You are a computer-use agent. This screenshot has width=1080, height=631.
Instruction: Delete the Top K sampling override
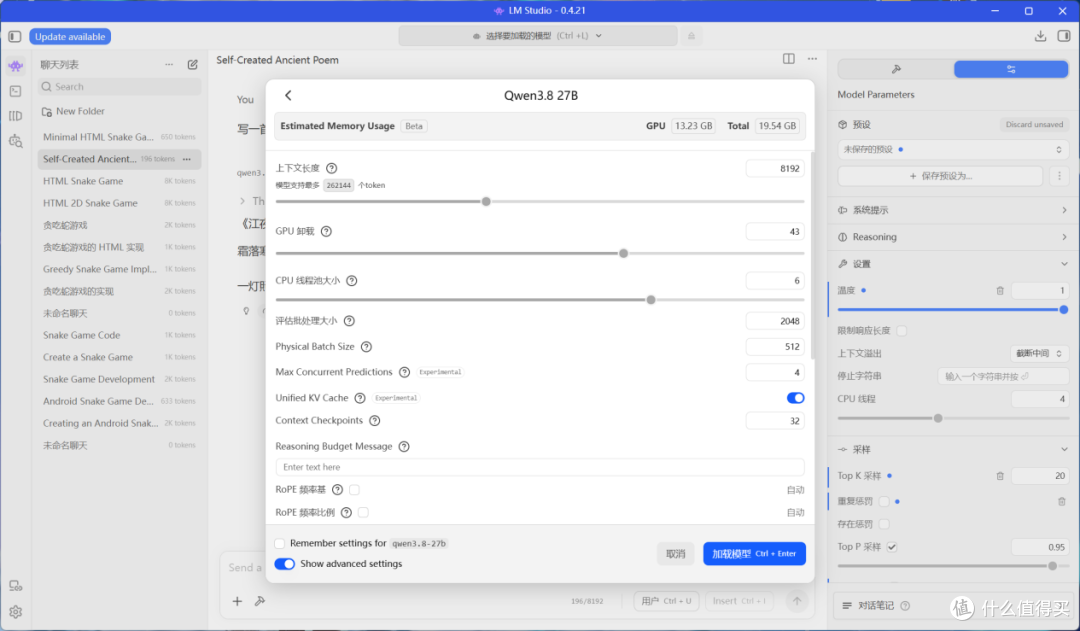coord(1000,476)
